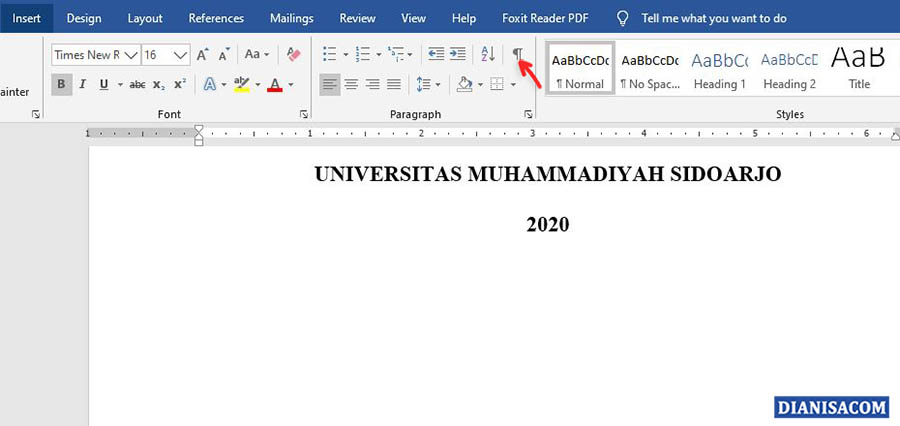The image size is (900, 426).
Task: Apply strikethrough to text
Action: click(x=137, y=85)
